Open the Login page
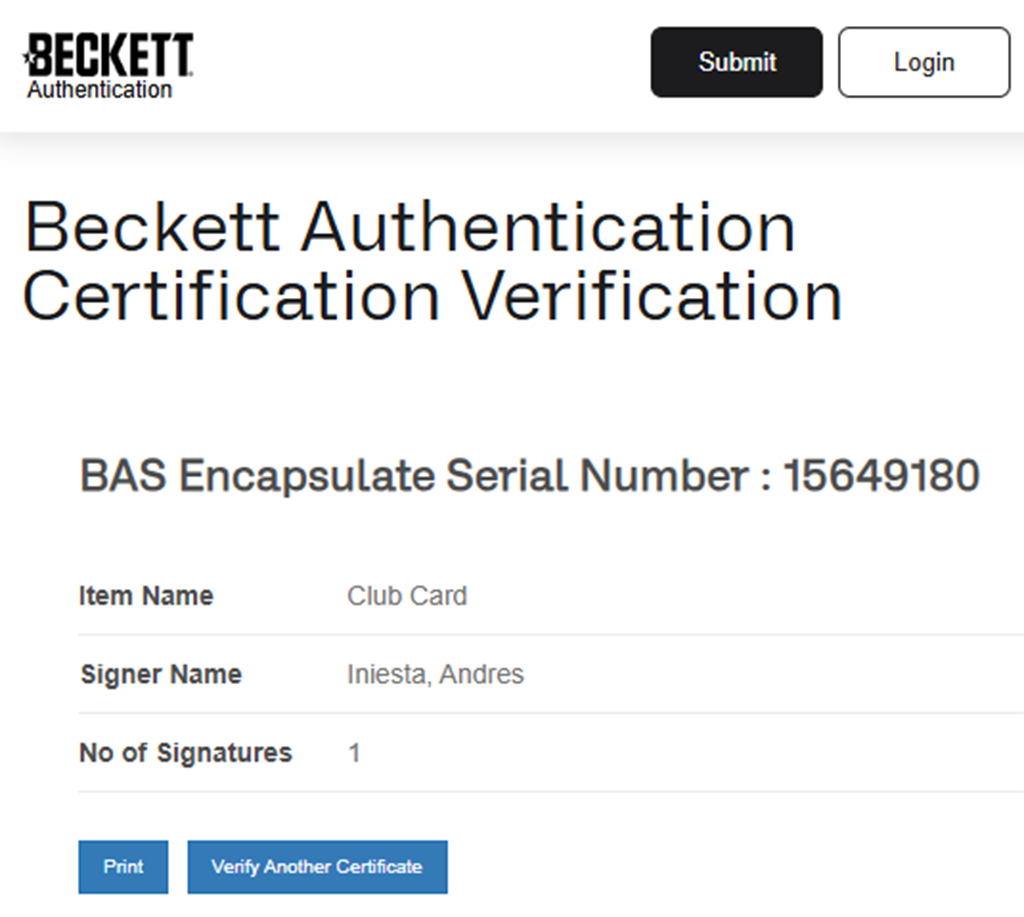This screenshot has height=917, width=1024. click(923, 62)
